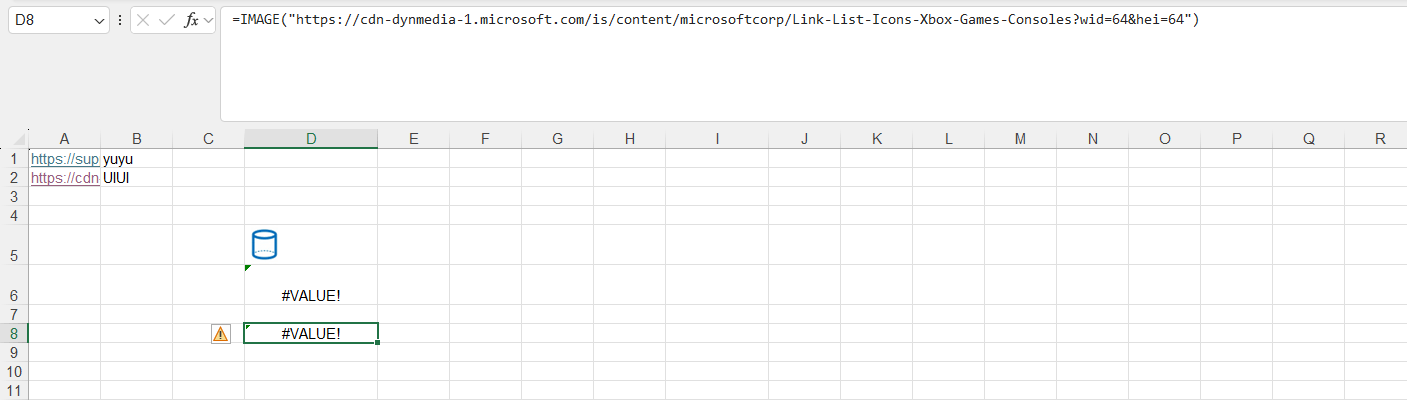
Task: Select cell B1 containing yuyu
Action: (136, 158)
